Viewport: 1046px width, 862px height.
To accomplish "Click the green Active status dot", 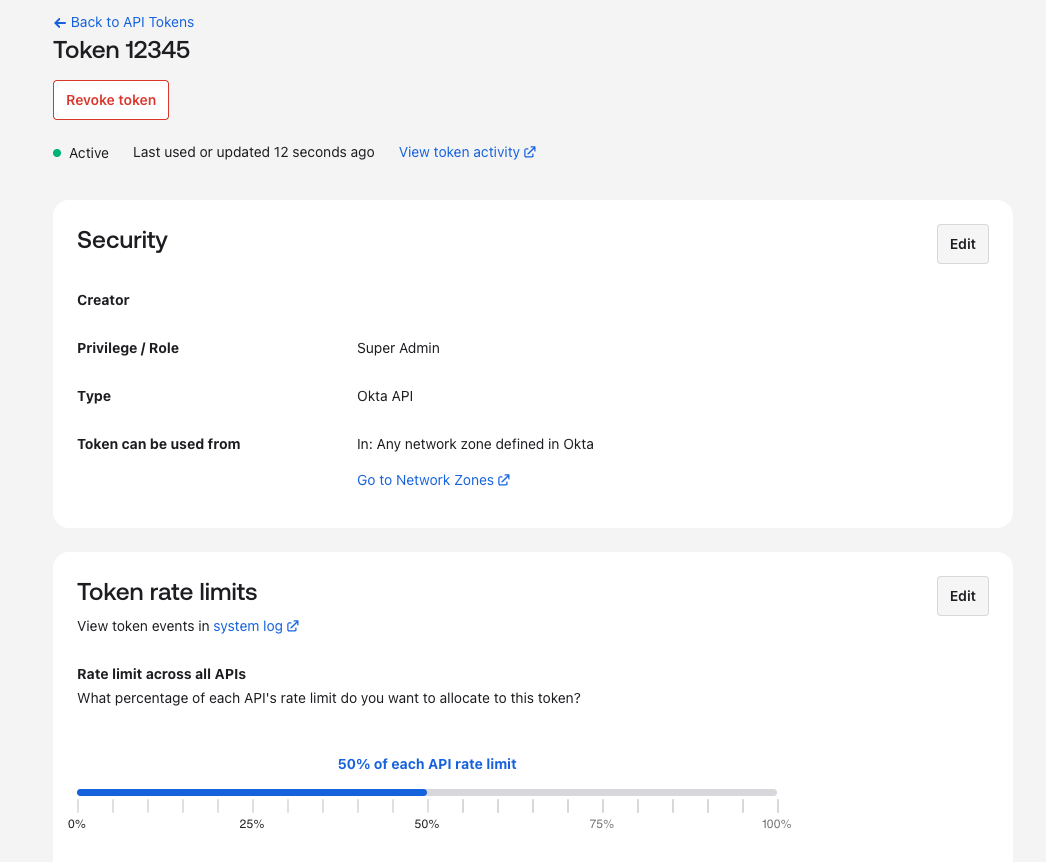I will [x=57, y=152].
